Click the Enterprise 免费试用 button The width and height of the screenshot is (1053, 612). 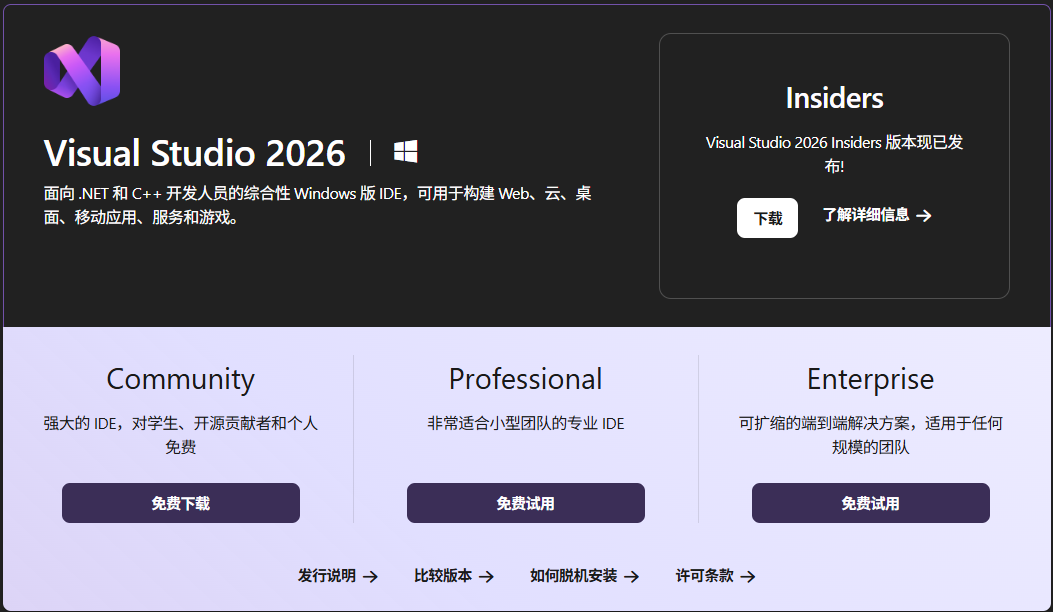pos(870,503)
